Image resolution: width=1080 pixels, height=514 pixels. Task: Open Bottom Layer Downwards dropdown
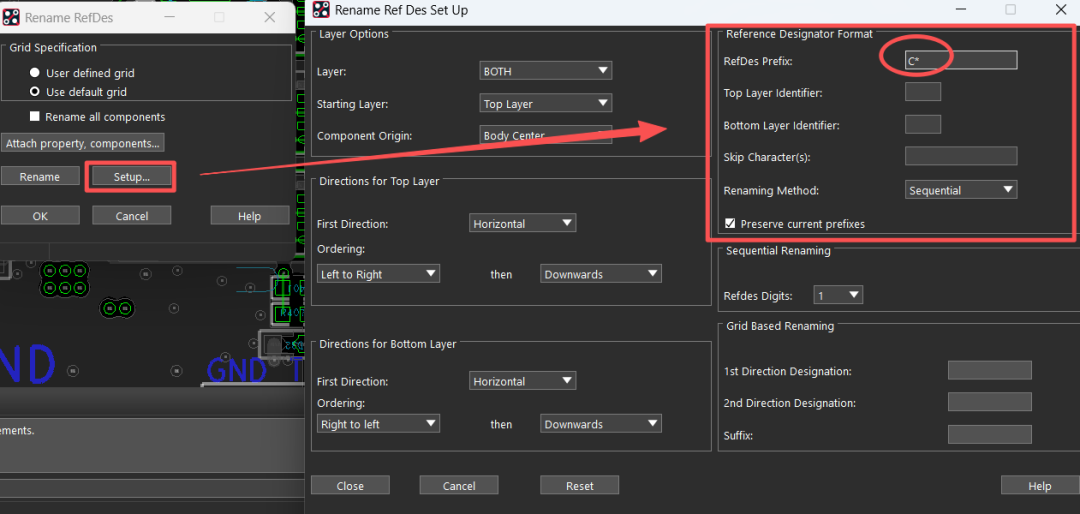[x=601, y=424]
